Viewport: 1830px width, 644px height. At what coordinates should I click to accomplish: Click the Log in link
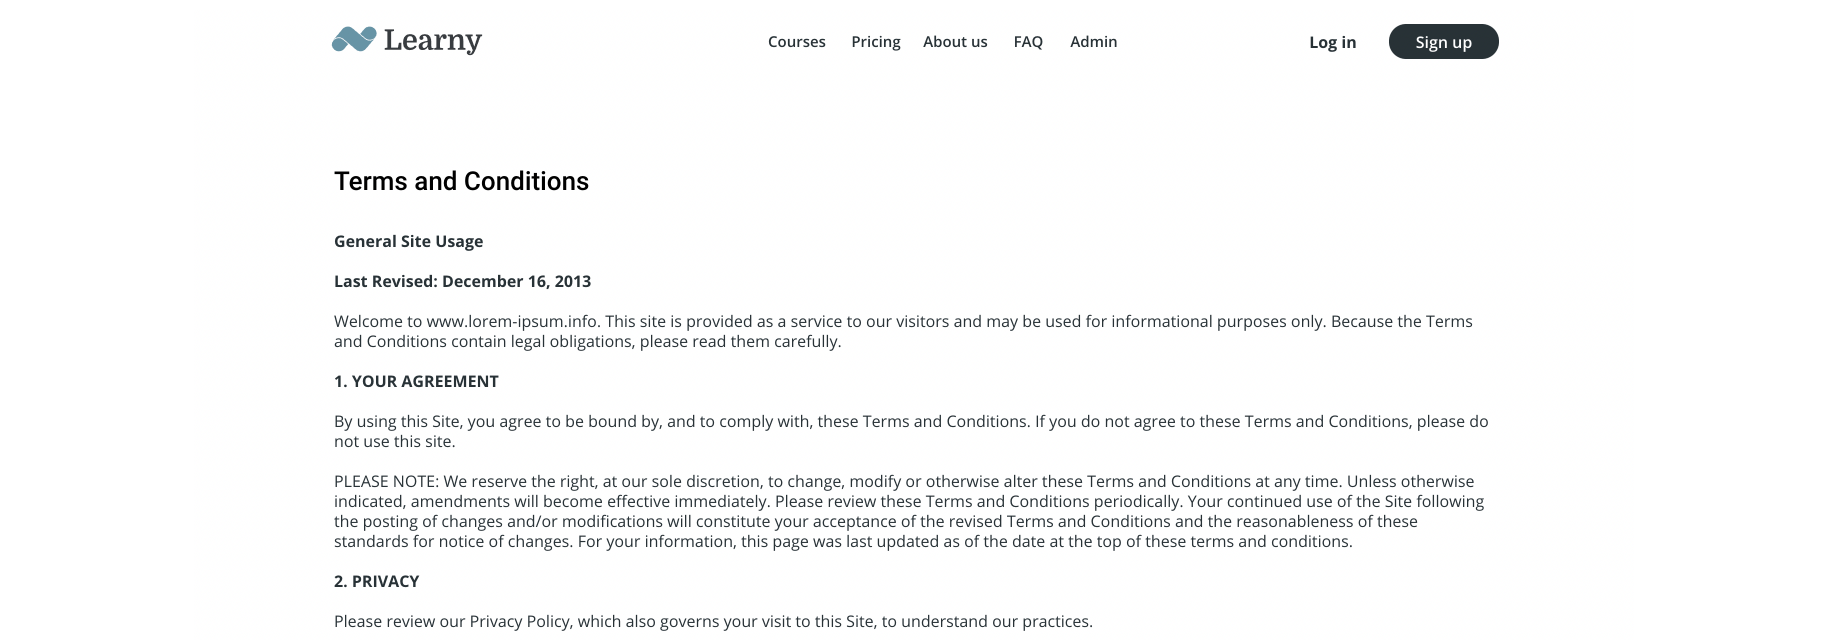pyautogui.click(x=1333, y=42)
